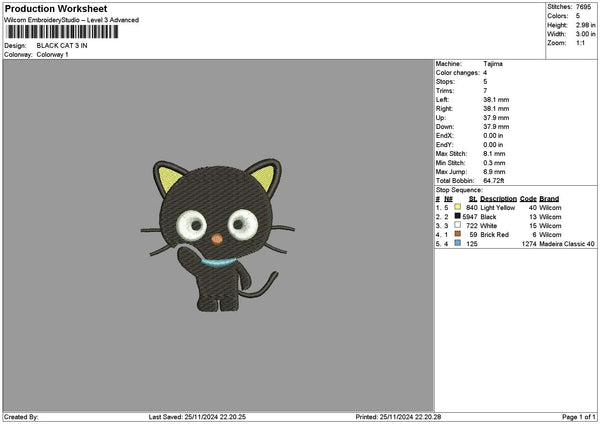This screenshot has width=600, height=424.
Task: Click the Light Yellow thread color swatch
Action: 457,207
